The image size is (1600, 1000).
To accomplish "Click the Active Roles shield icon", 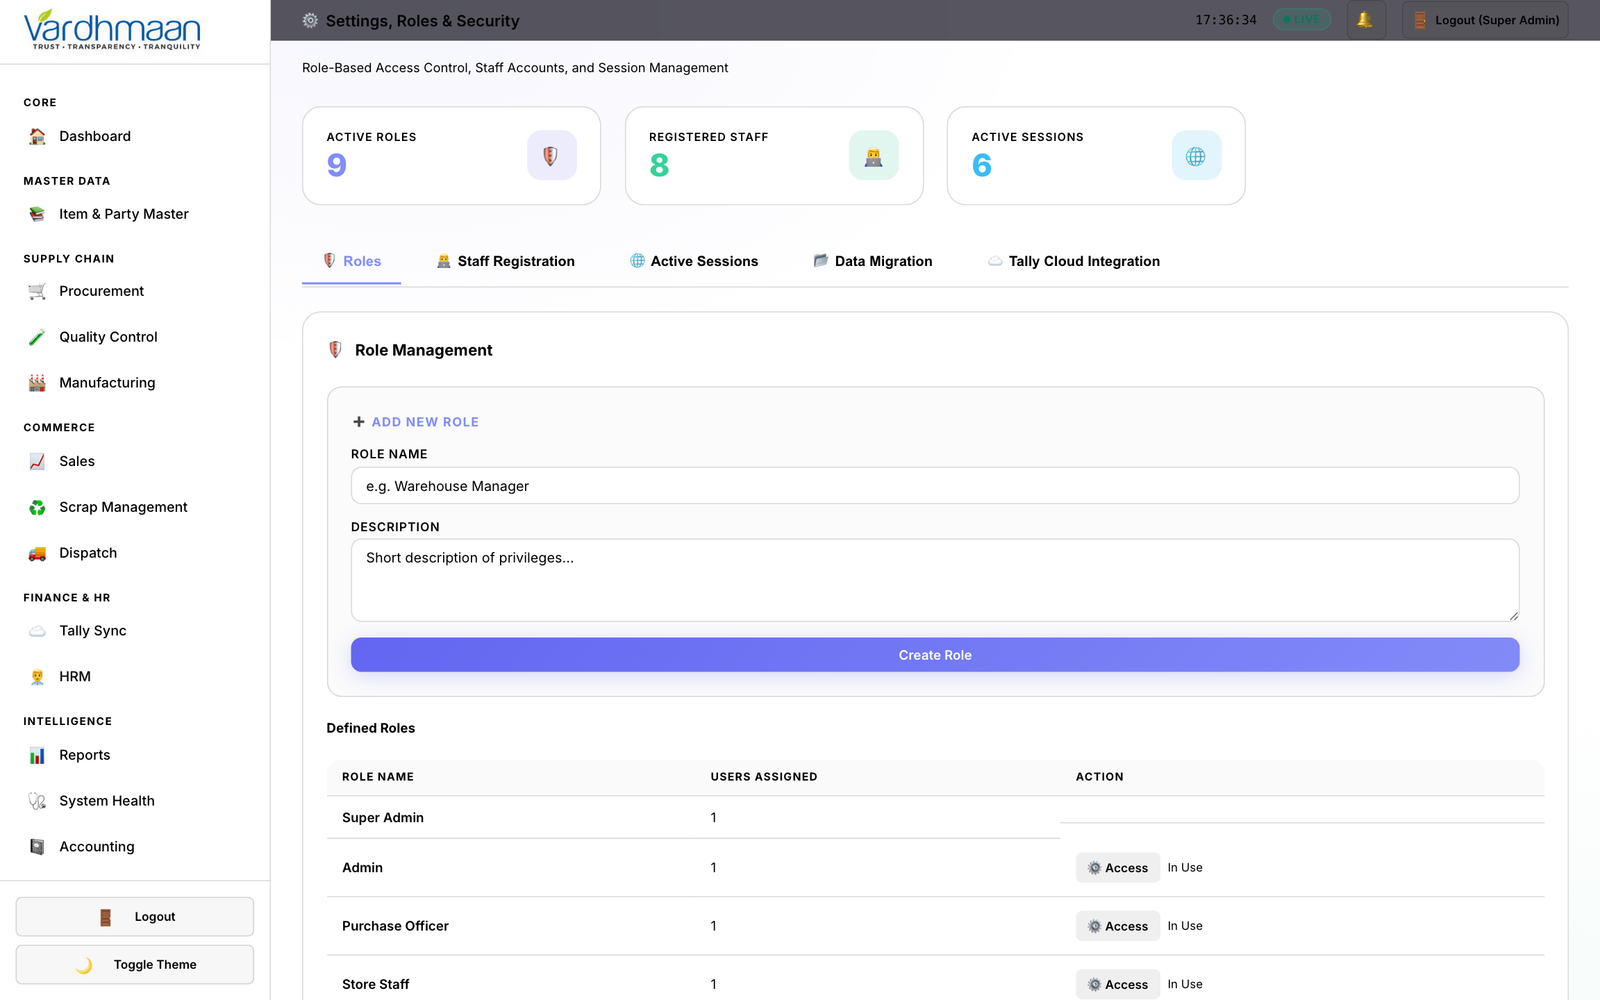I will (x=552, y=155).
